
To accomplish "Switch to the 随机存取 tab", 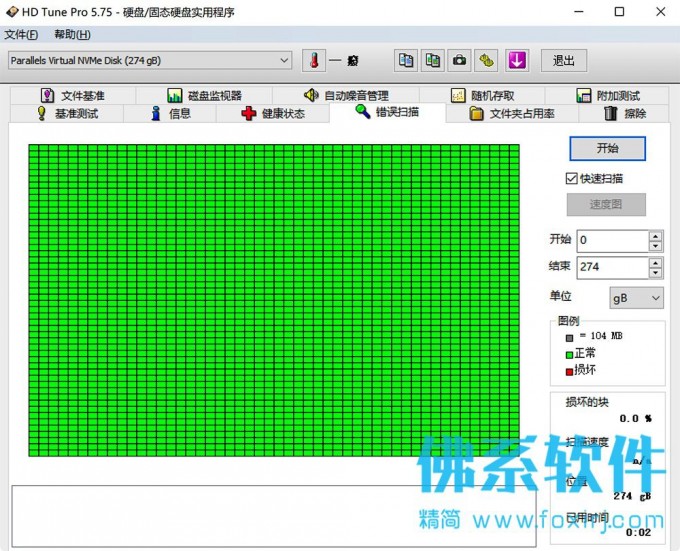I will 482,95.
